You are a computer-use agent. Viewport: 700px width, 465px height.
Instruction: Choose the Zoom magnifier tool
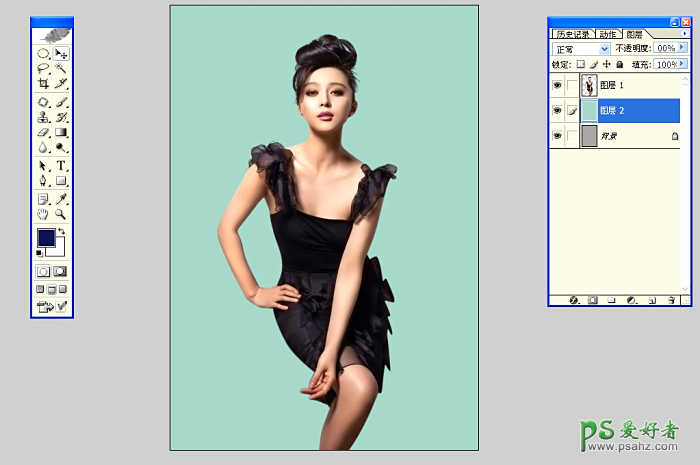tap(61, 214)
